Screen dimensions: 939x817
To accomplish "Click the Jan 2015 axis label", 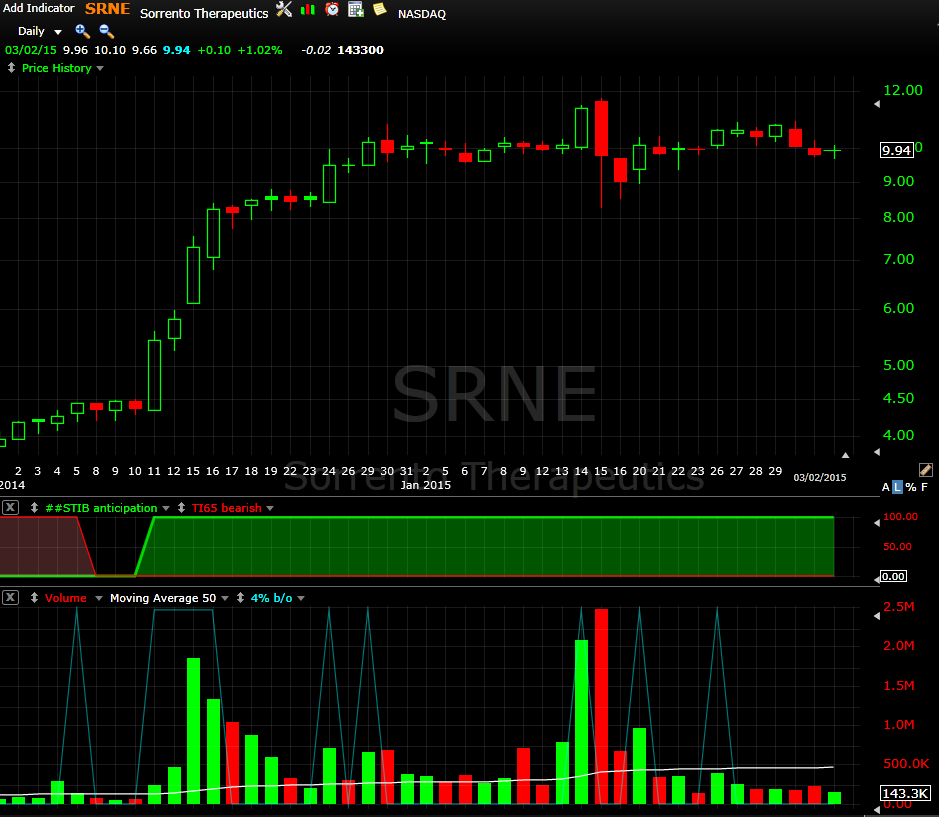I will (x=426, y=485).
